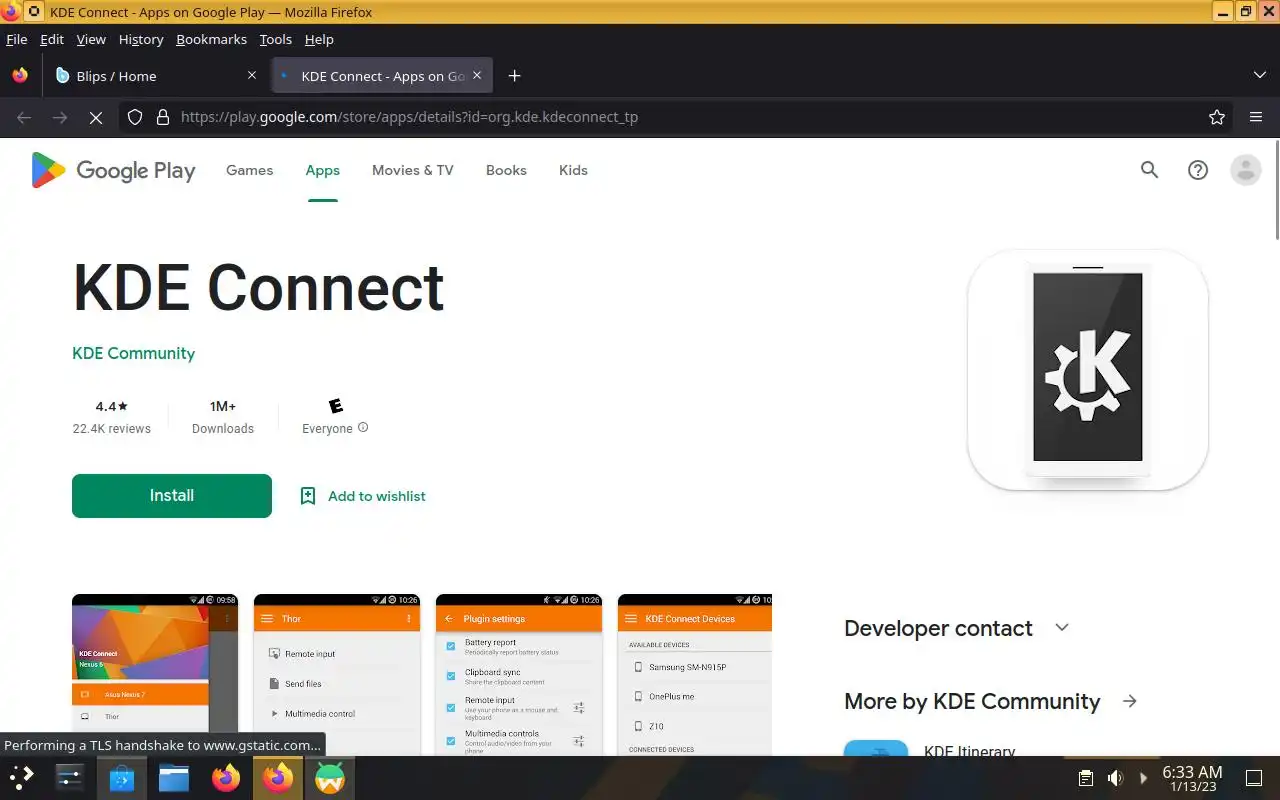Go to the Books section

click(x=506, y=170)
